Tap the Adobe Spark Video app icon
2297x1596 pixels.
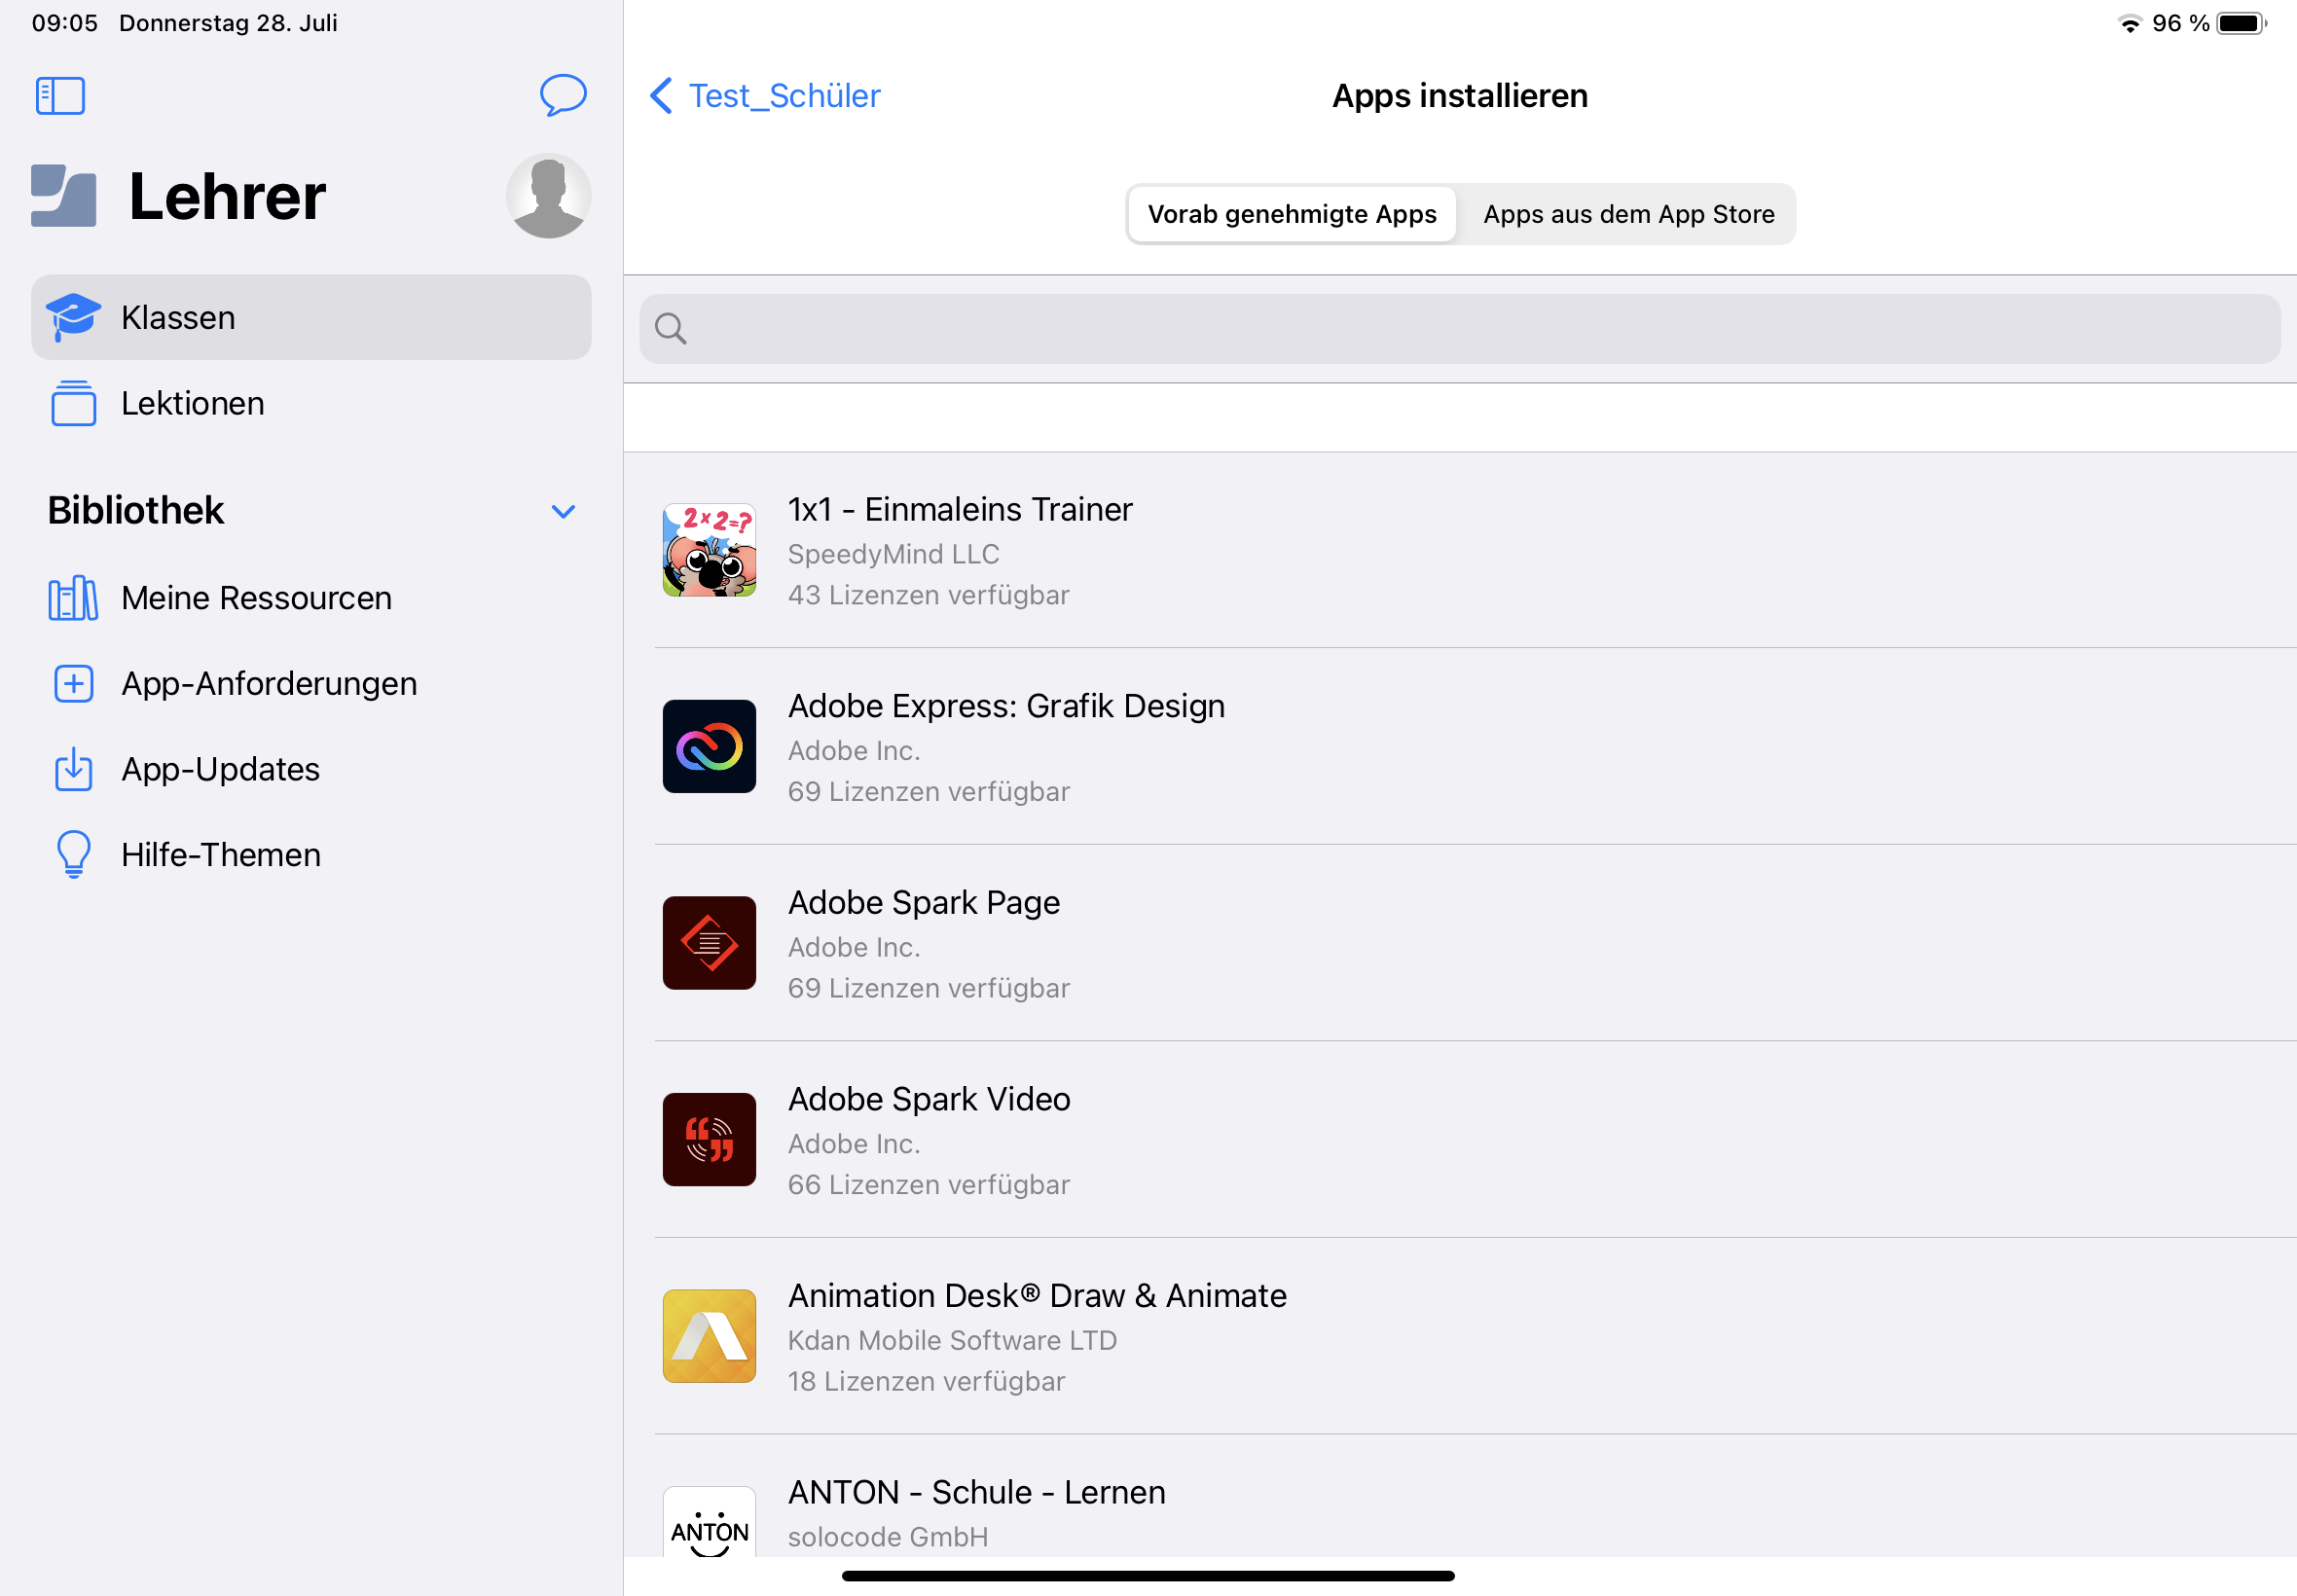pos(709,1140)
